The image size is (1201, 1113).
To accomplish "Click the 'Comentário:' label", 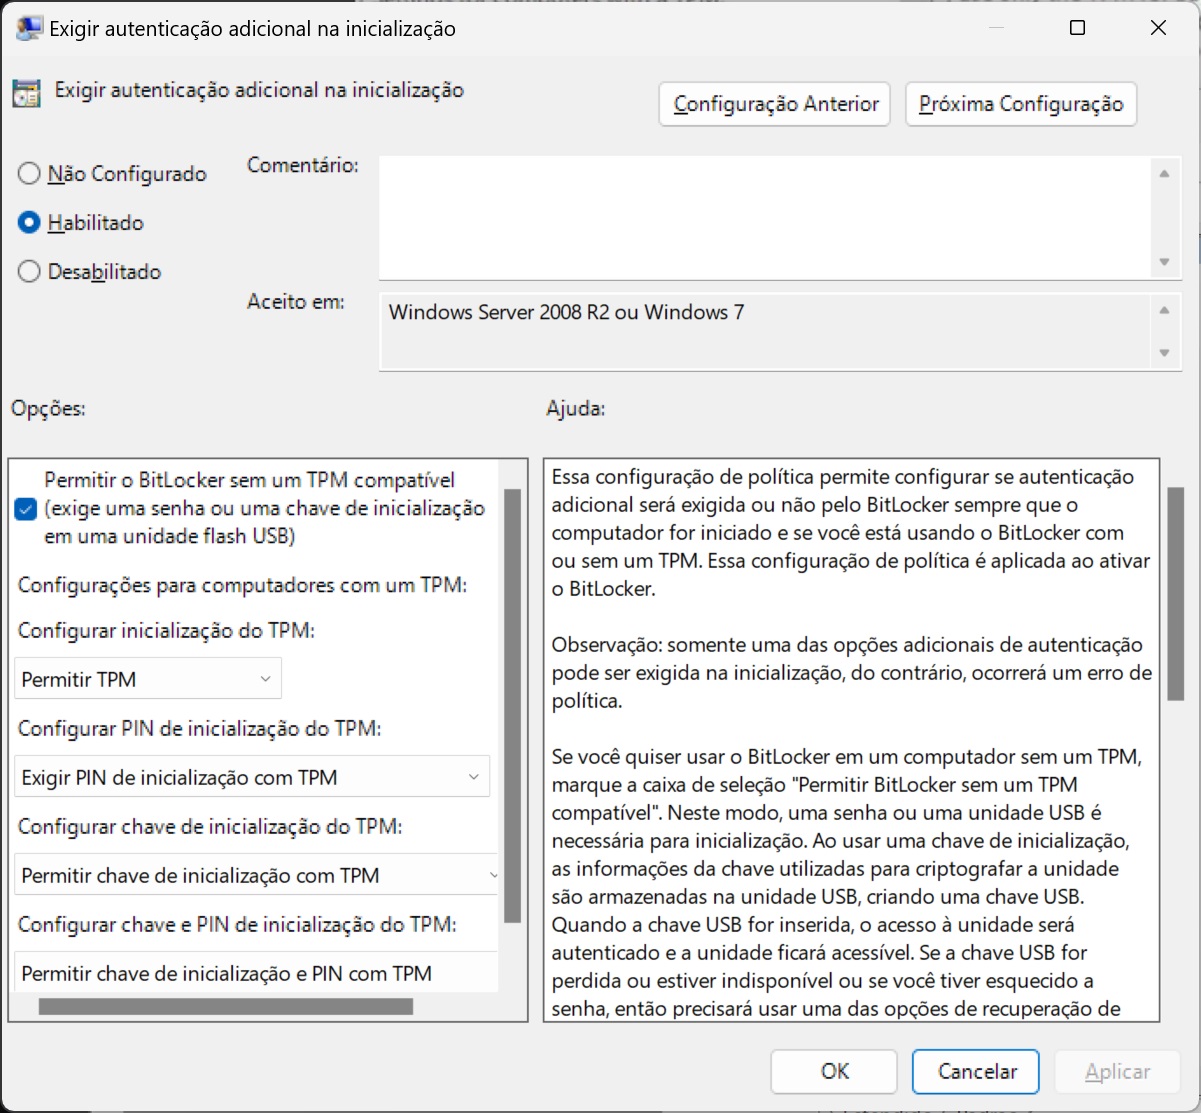I will click(303, 165).
